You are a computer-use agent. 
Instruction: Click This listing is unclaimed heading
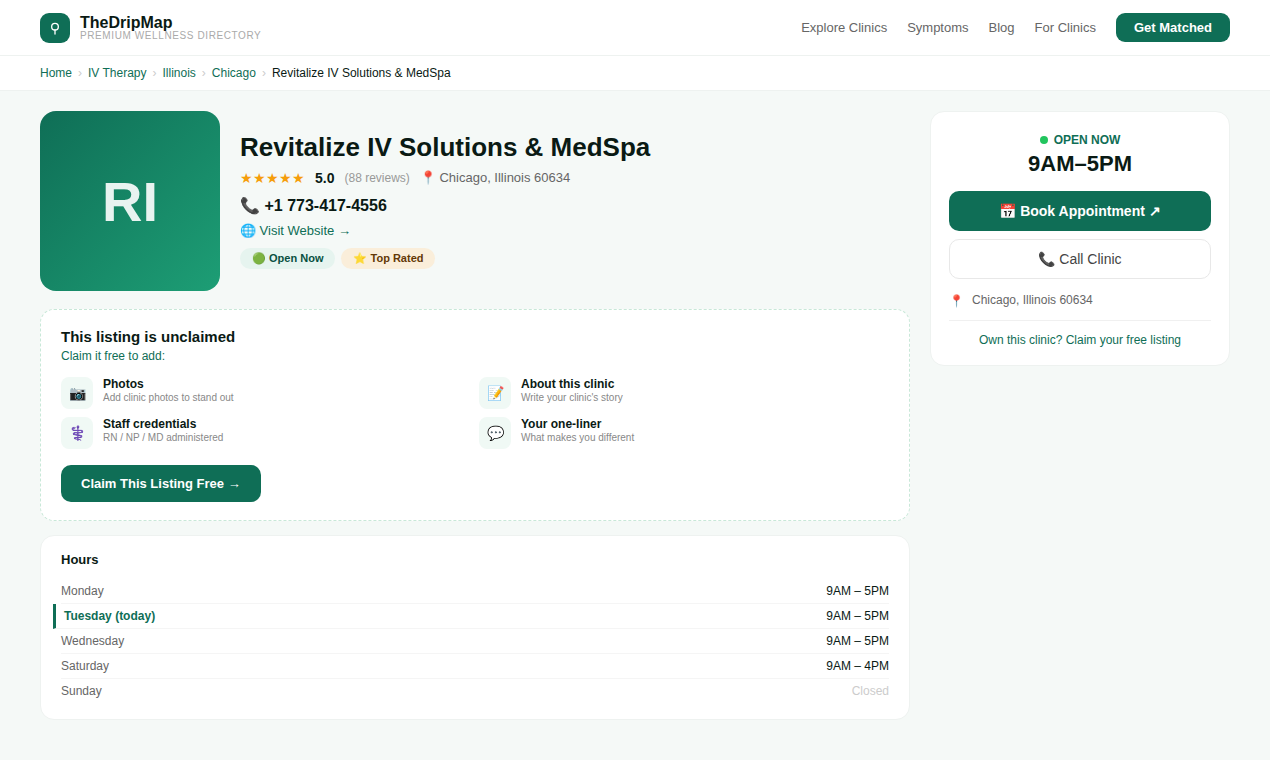point(148,337)
